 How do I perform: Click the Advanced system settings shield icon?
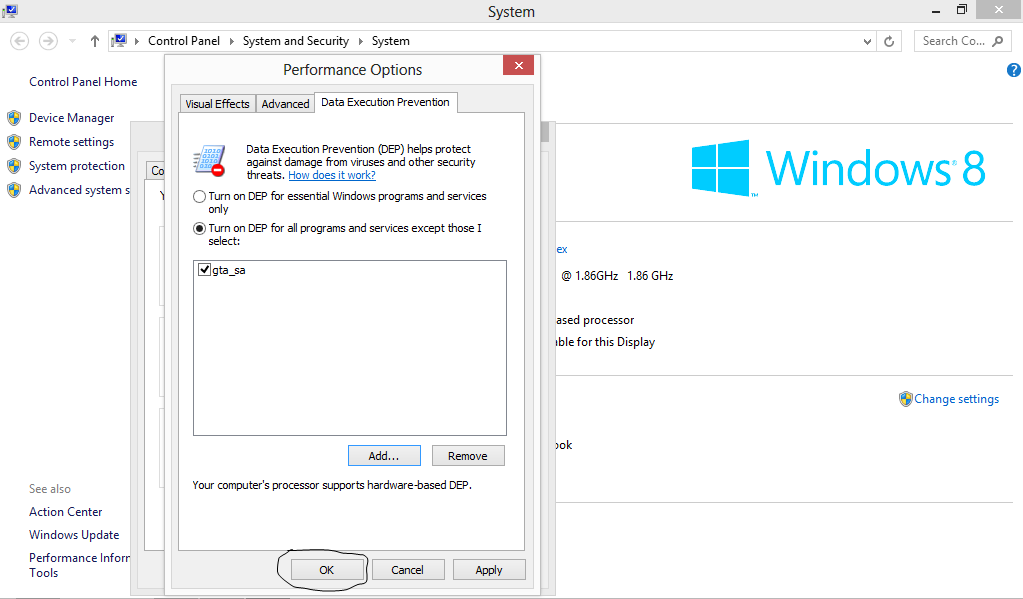(x=14, y=190)
